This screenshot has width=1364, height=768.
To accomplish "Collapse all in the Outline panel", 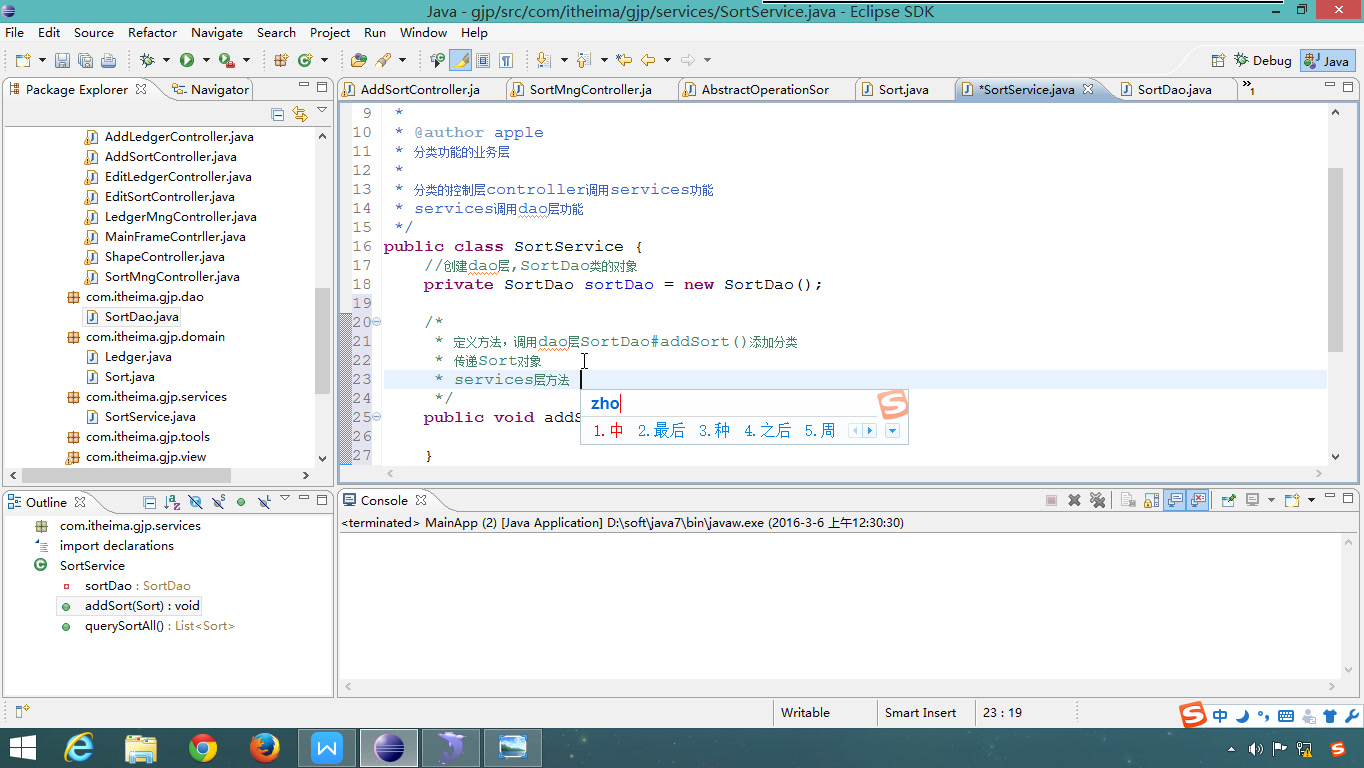I will click(149, 502).
